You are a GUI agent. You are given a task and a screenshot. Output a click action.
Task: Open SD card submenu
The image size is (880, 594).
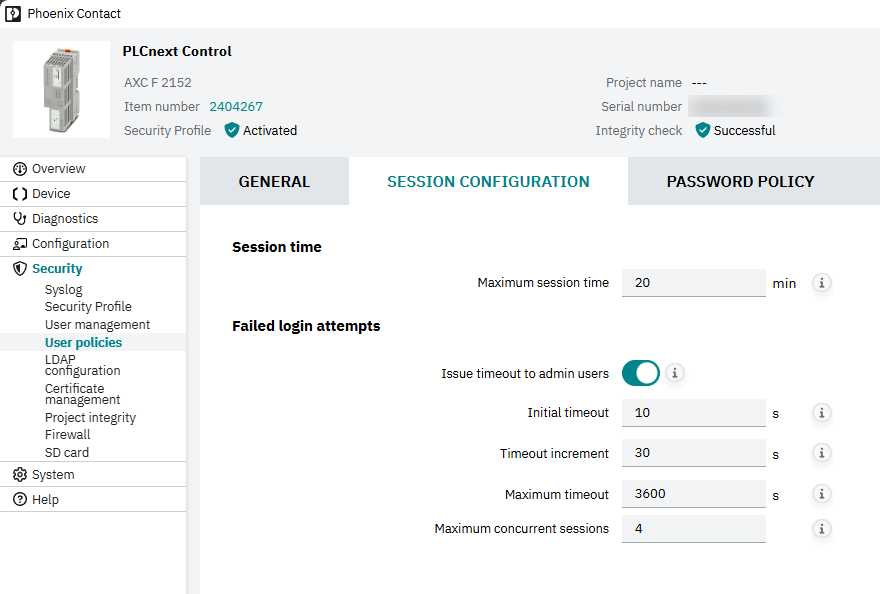coord(67,453)
